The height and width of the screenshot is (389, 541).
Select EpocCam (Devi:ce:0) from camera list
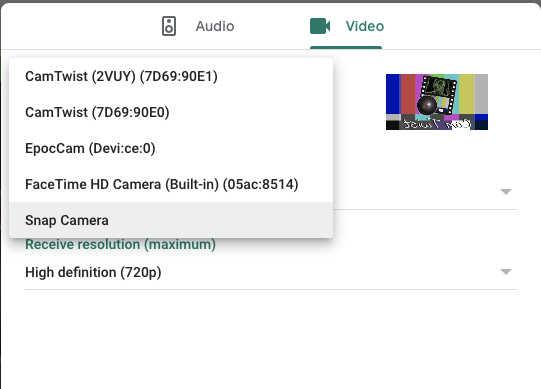(x=171, y=148)
